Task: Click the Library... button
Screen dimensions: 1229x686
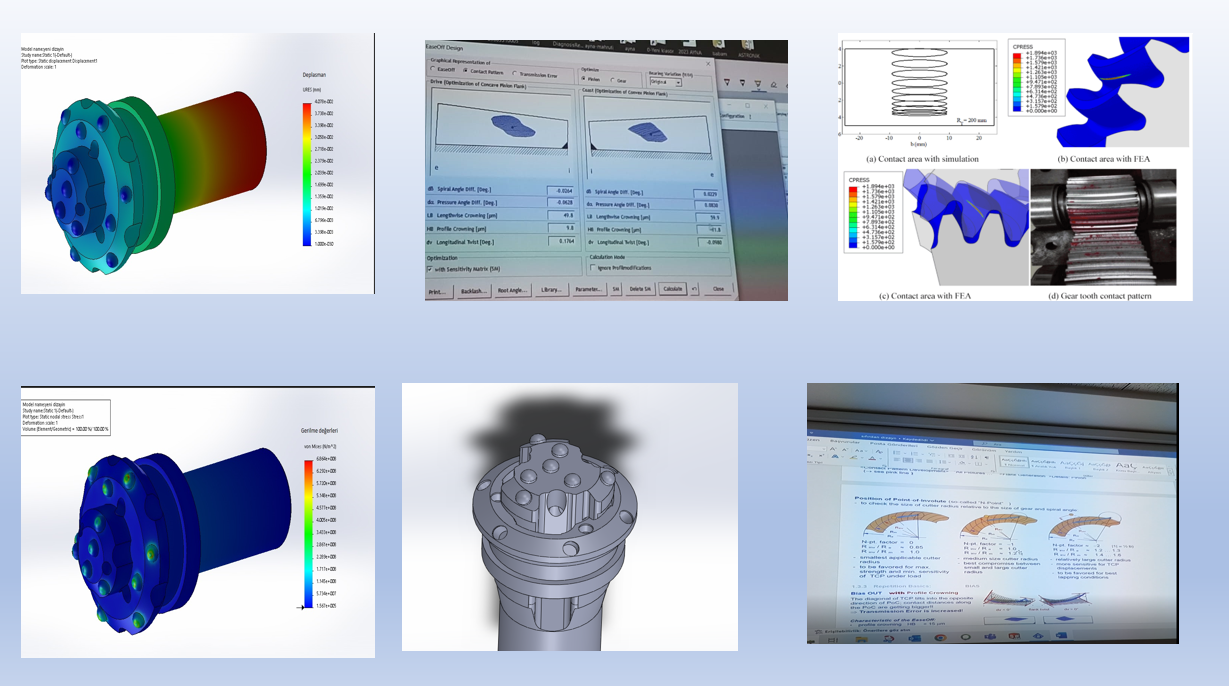Action: [x=549, y=290]
